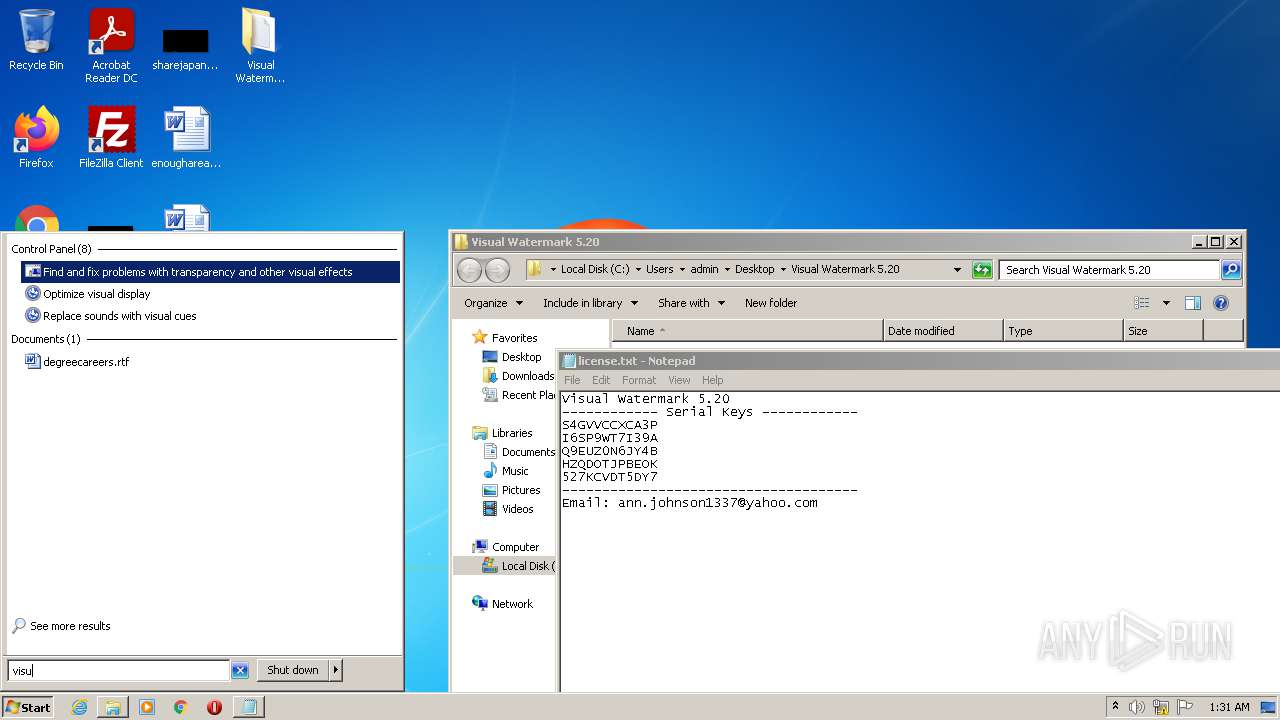This screenshot has height=720, width=1280.
Task: Open Chrome from the taskbar
Action: (181, 707)
